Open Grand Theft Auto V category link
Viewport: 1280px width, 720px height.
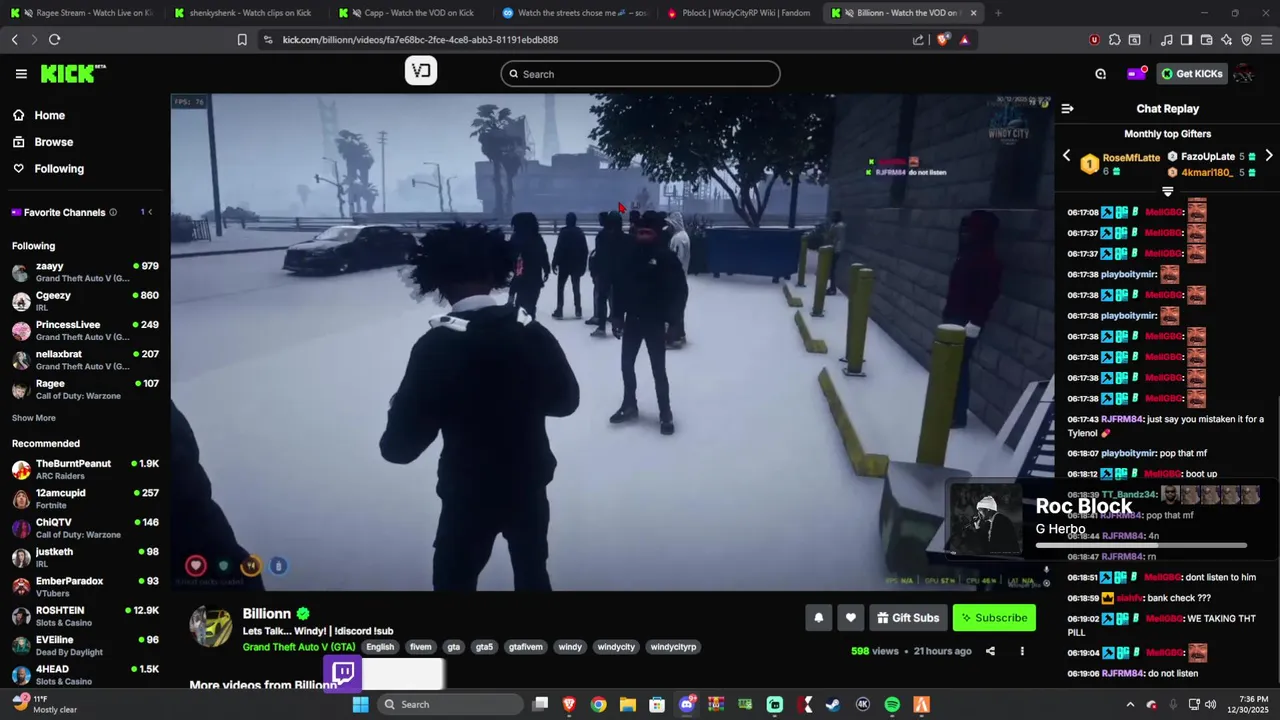tap(299, 647)
